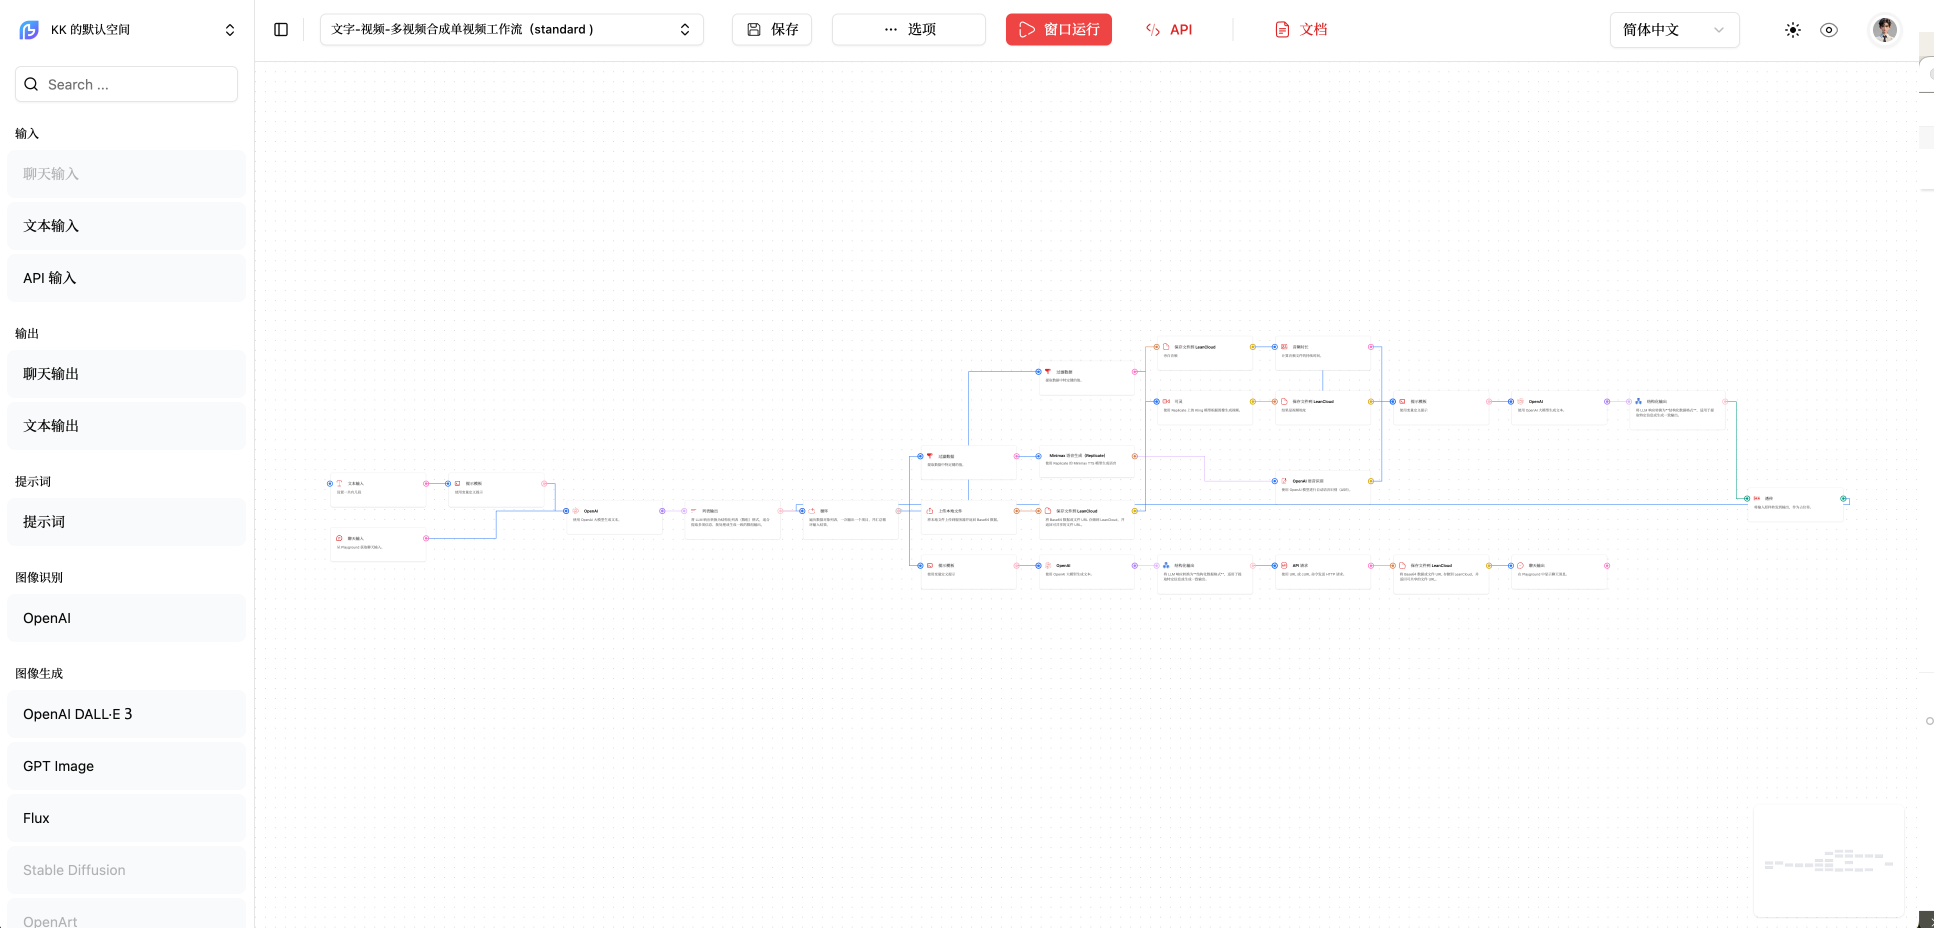The image size is (1934, 928).
Task: Toggle the eye visibility icon near the avatar
Action: coord(1829,30)
